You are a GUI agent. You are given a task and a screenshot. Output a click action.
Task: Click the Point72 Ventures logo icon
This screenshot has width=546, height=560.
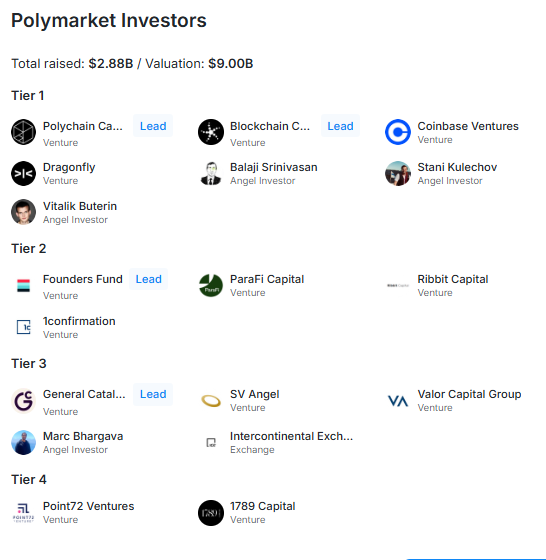pos(24,513)
